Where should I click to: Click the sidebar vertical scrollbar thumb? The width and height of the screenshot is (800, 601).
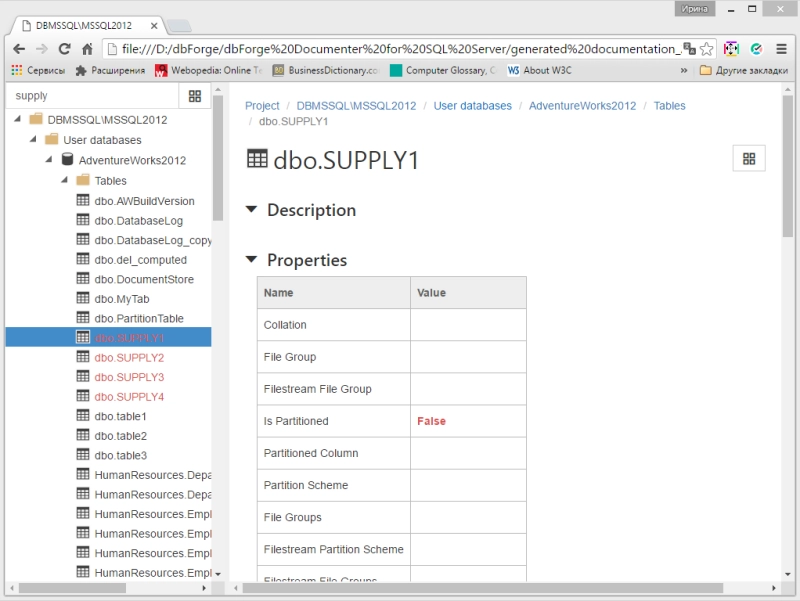tap(218, 158)
